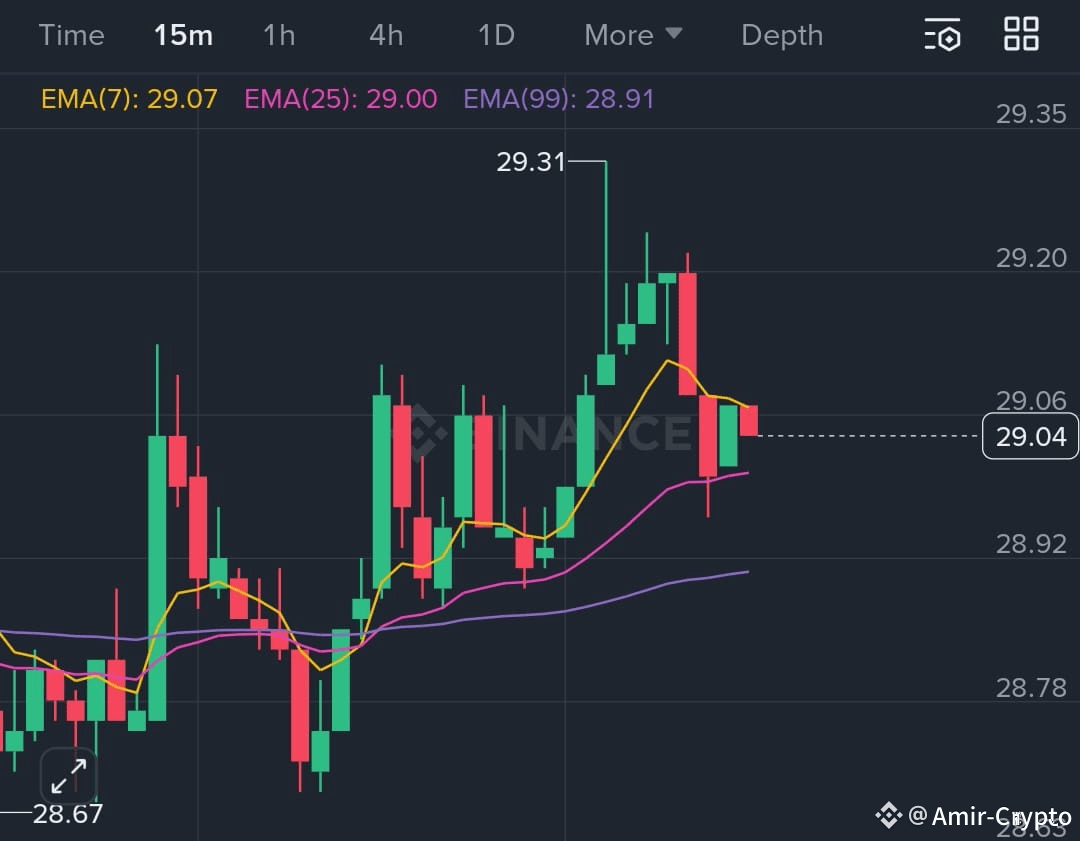This screenshot has width=1080, height=841.
Task: Select the 15m interval
Action: (183, 35)
